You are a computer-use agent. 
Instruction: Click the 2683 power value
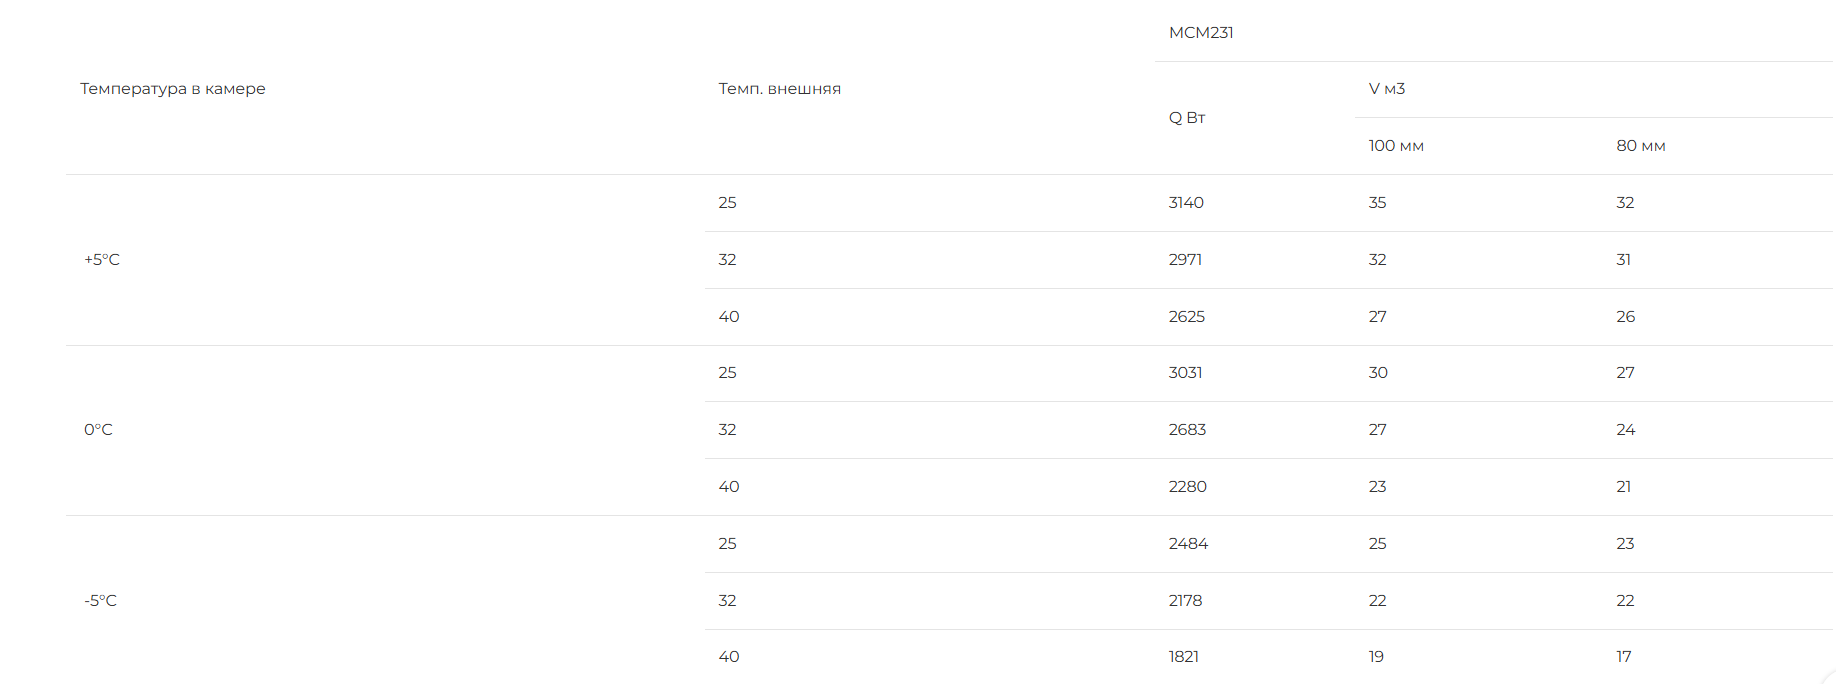(x=1187, y=430)
